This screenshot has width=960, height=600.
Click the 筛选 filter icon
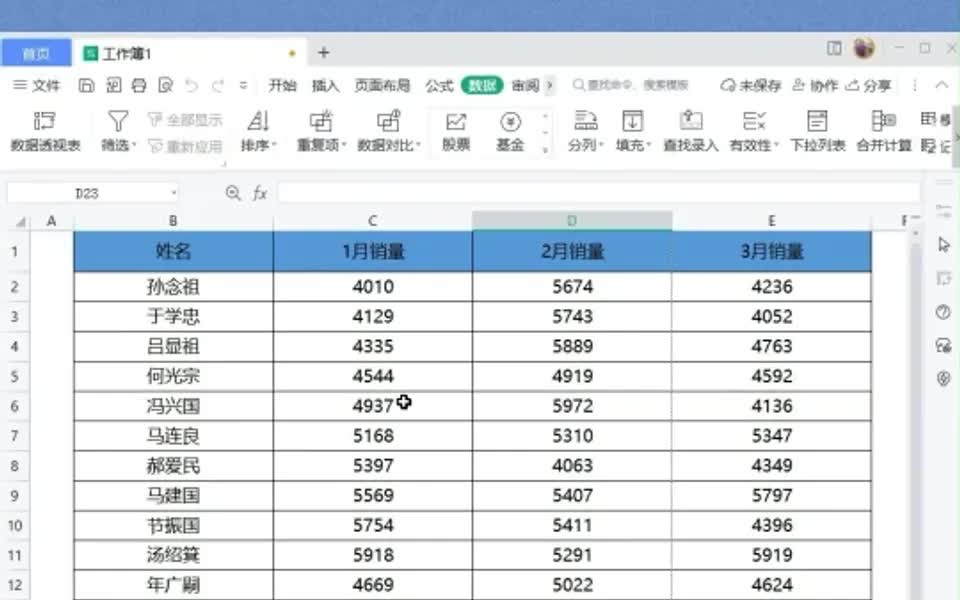(x=118, y=132)
